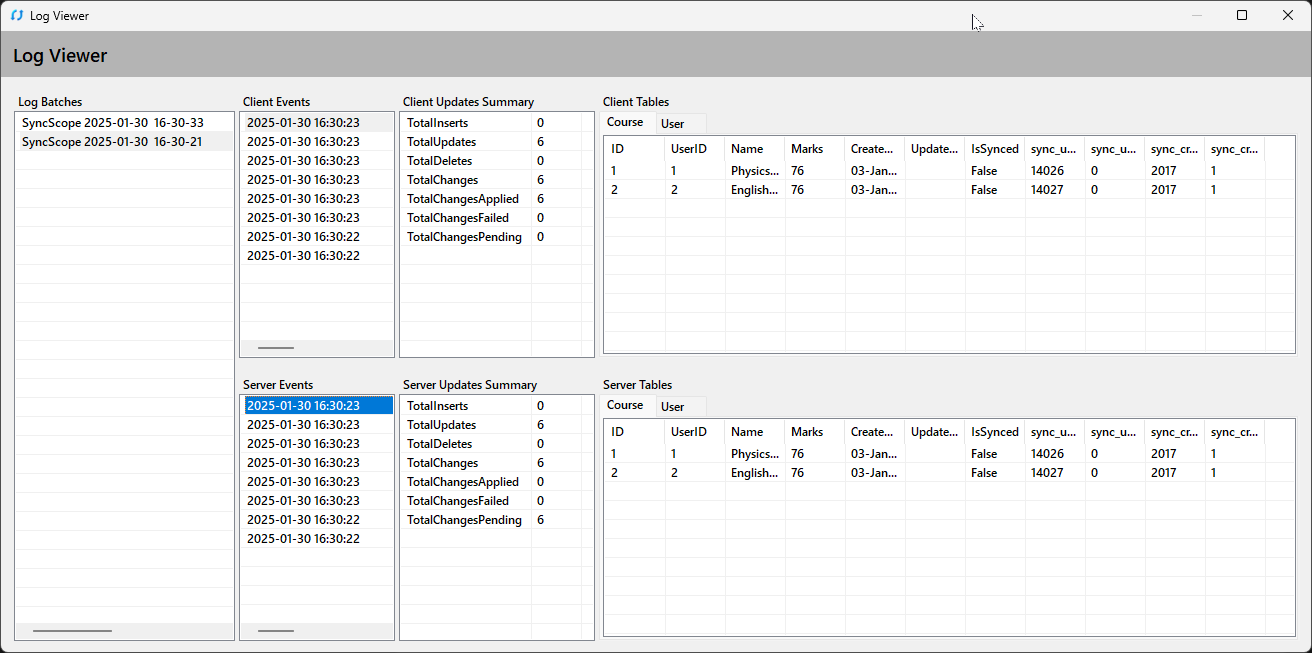
Task: Click the topmost Client Events timestamp entry
Action: [299, 122]
